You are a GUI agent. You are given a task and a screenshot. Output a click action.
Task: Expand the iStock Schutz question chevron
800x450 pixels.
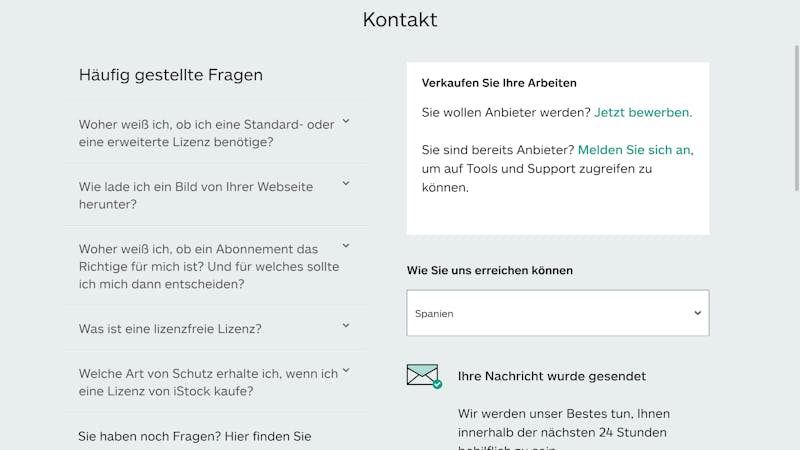point(346,370)
